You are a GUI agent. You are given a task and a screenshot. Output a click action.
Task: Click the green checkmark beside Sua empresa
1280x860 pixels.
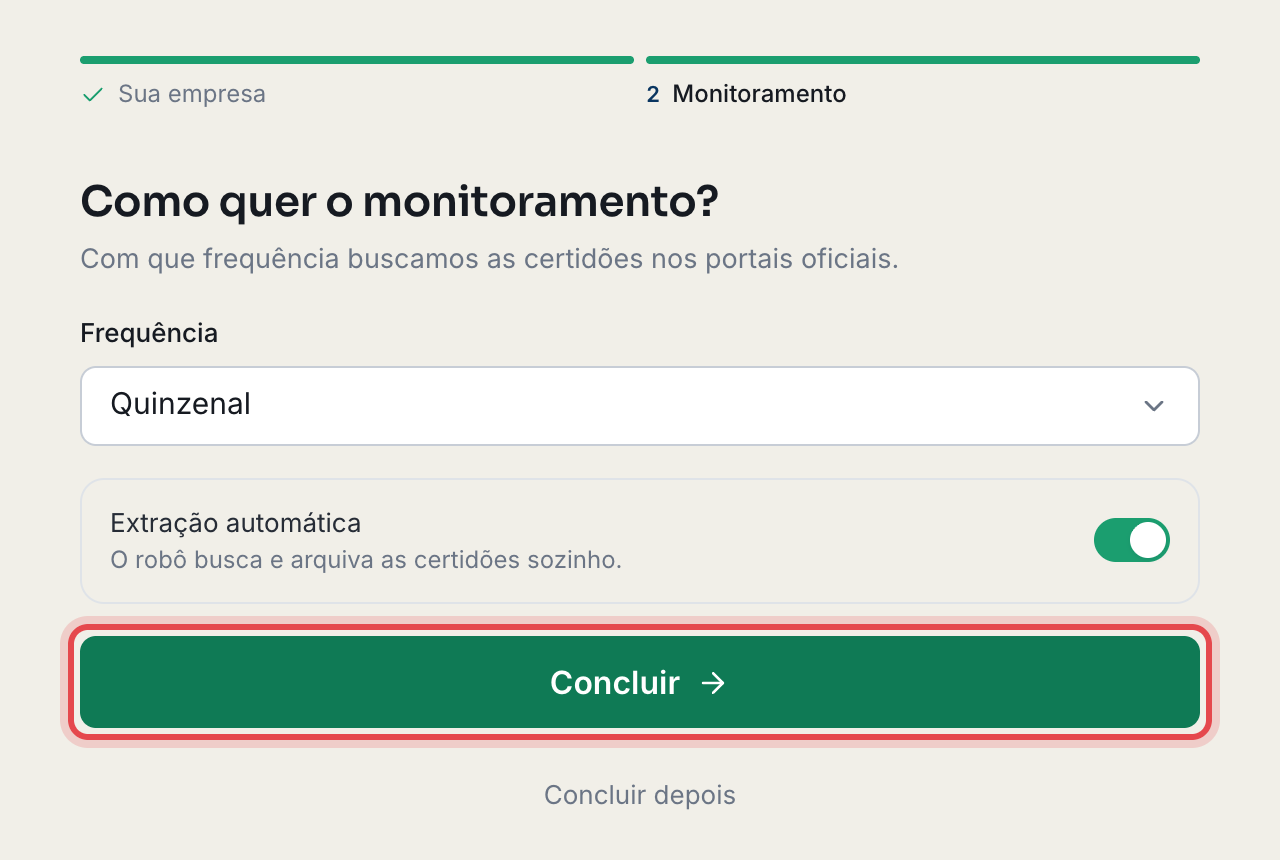click(93, 95)
